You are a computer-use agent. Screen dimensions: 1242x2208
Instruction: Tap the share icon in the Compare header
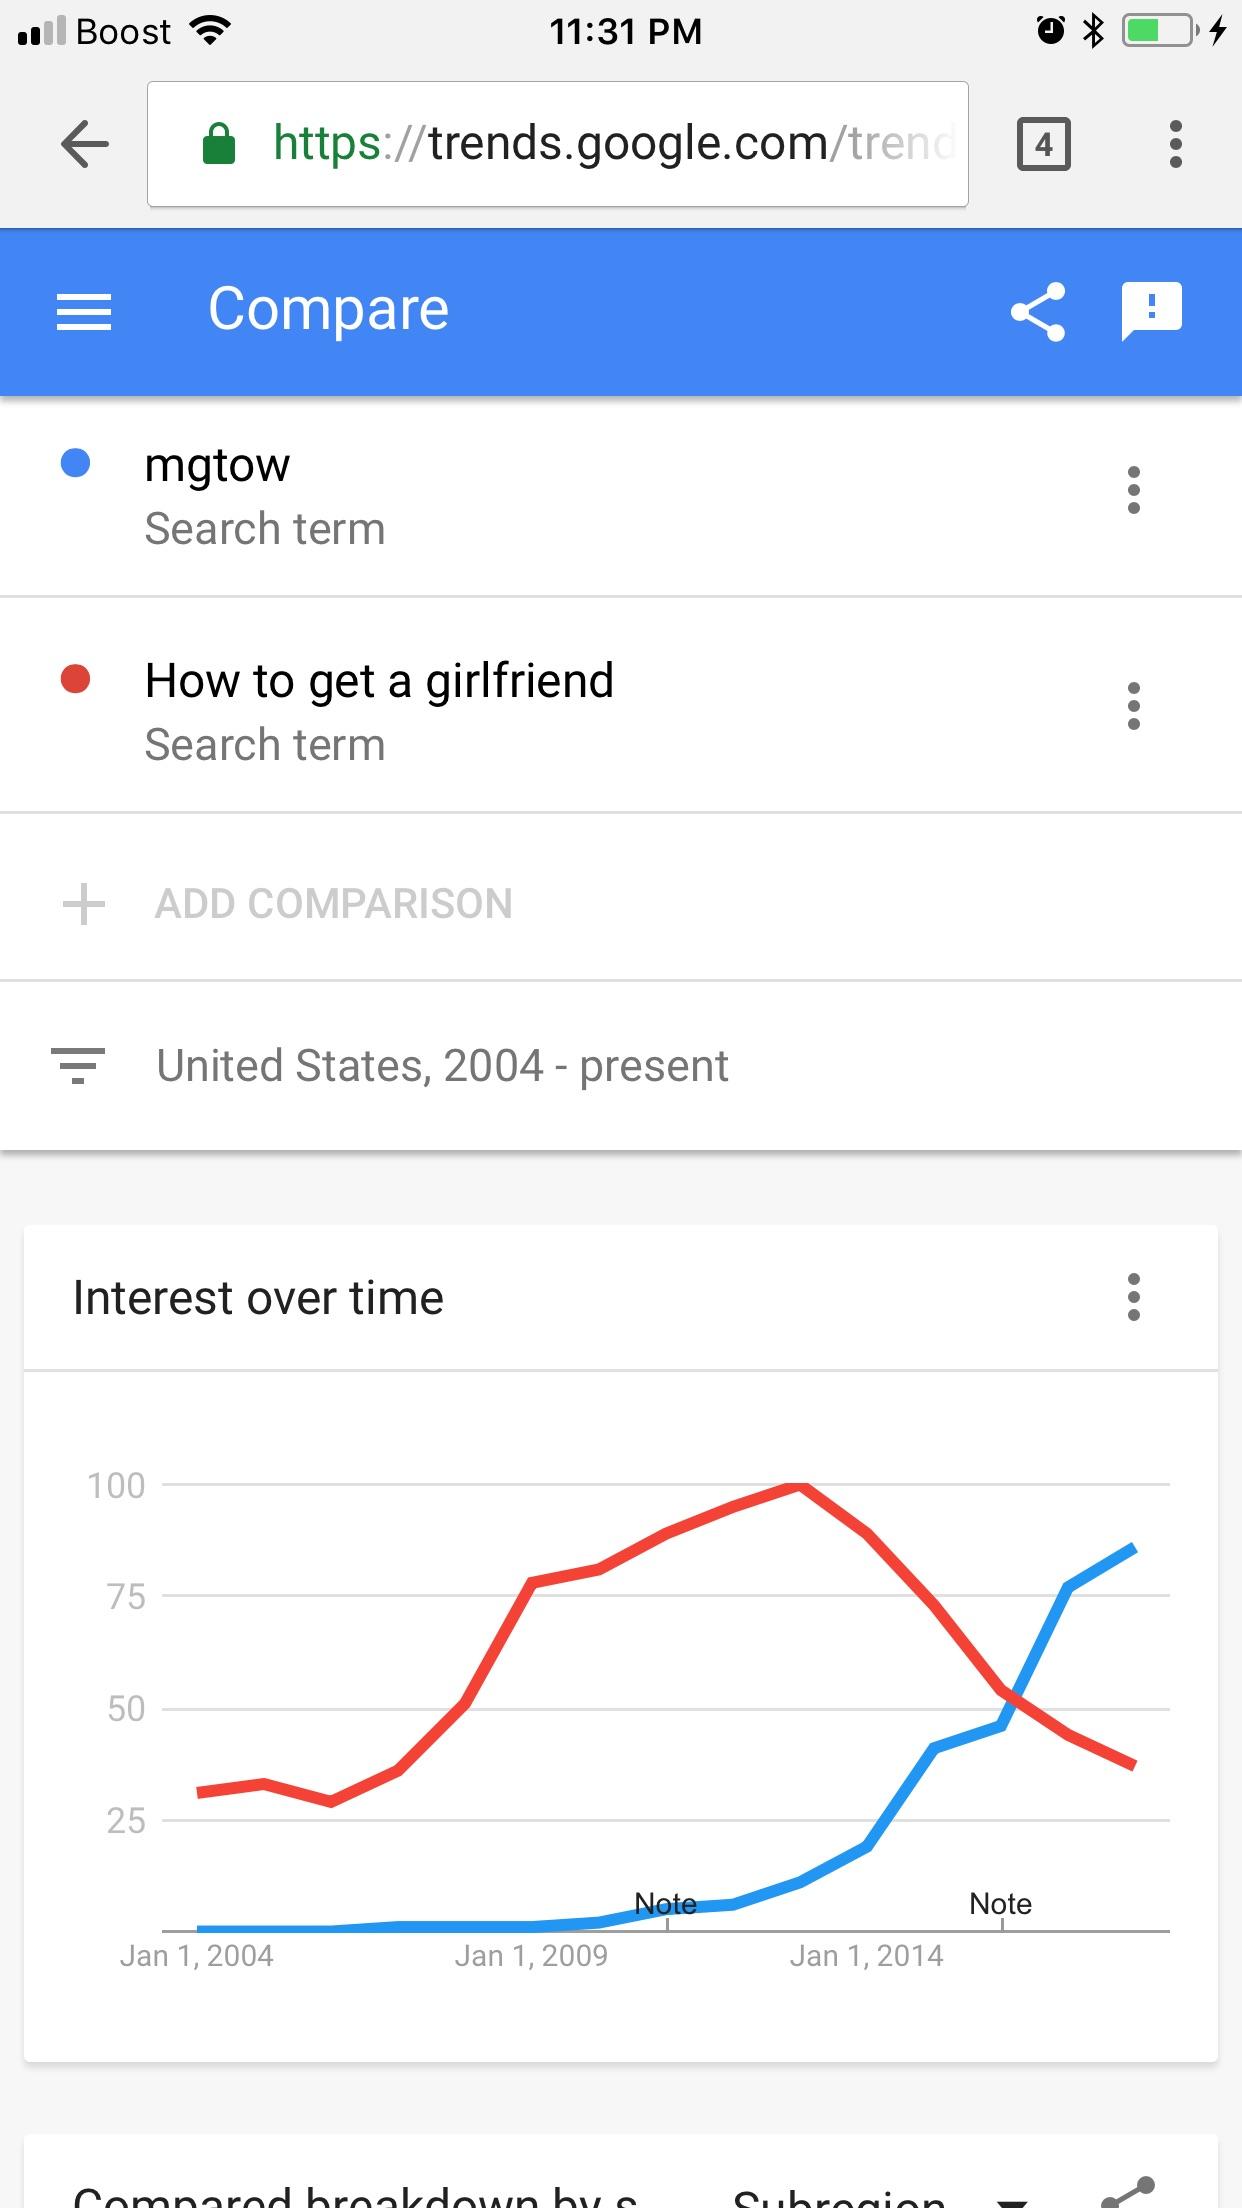click(x=1038, y=312)
